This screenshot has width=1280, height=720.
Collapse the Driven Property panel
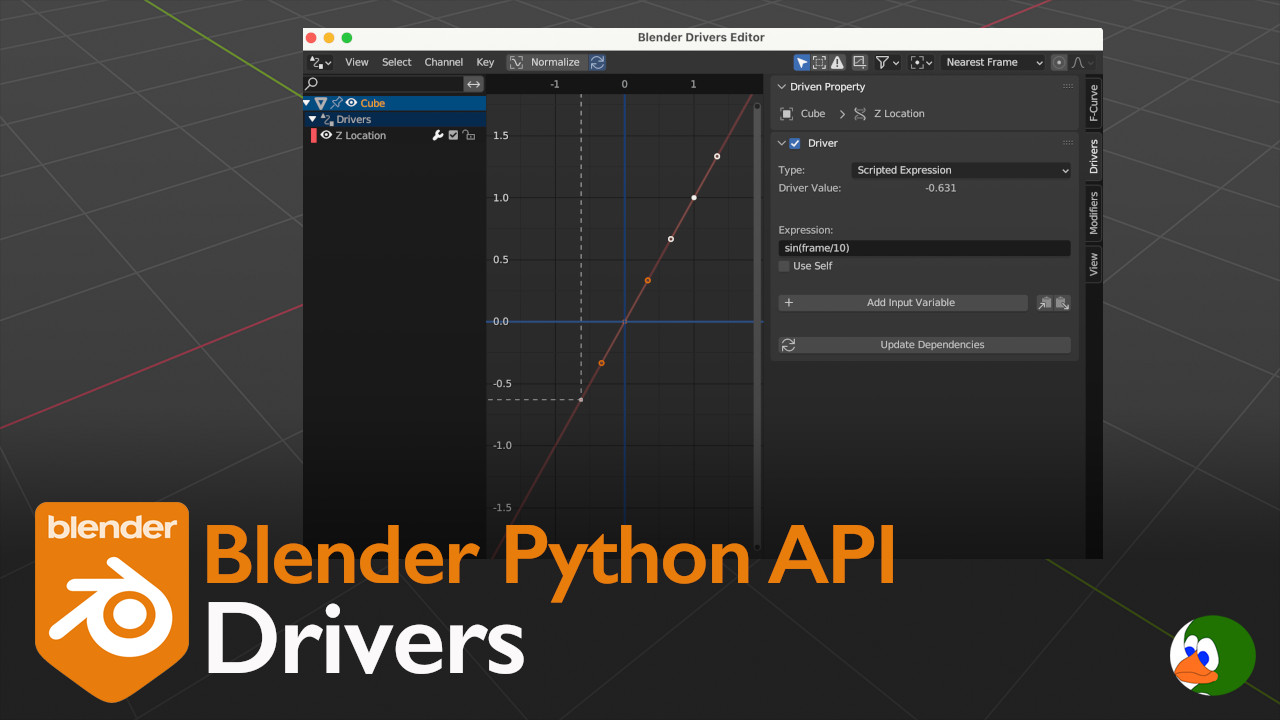coord(782,87)
